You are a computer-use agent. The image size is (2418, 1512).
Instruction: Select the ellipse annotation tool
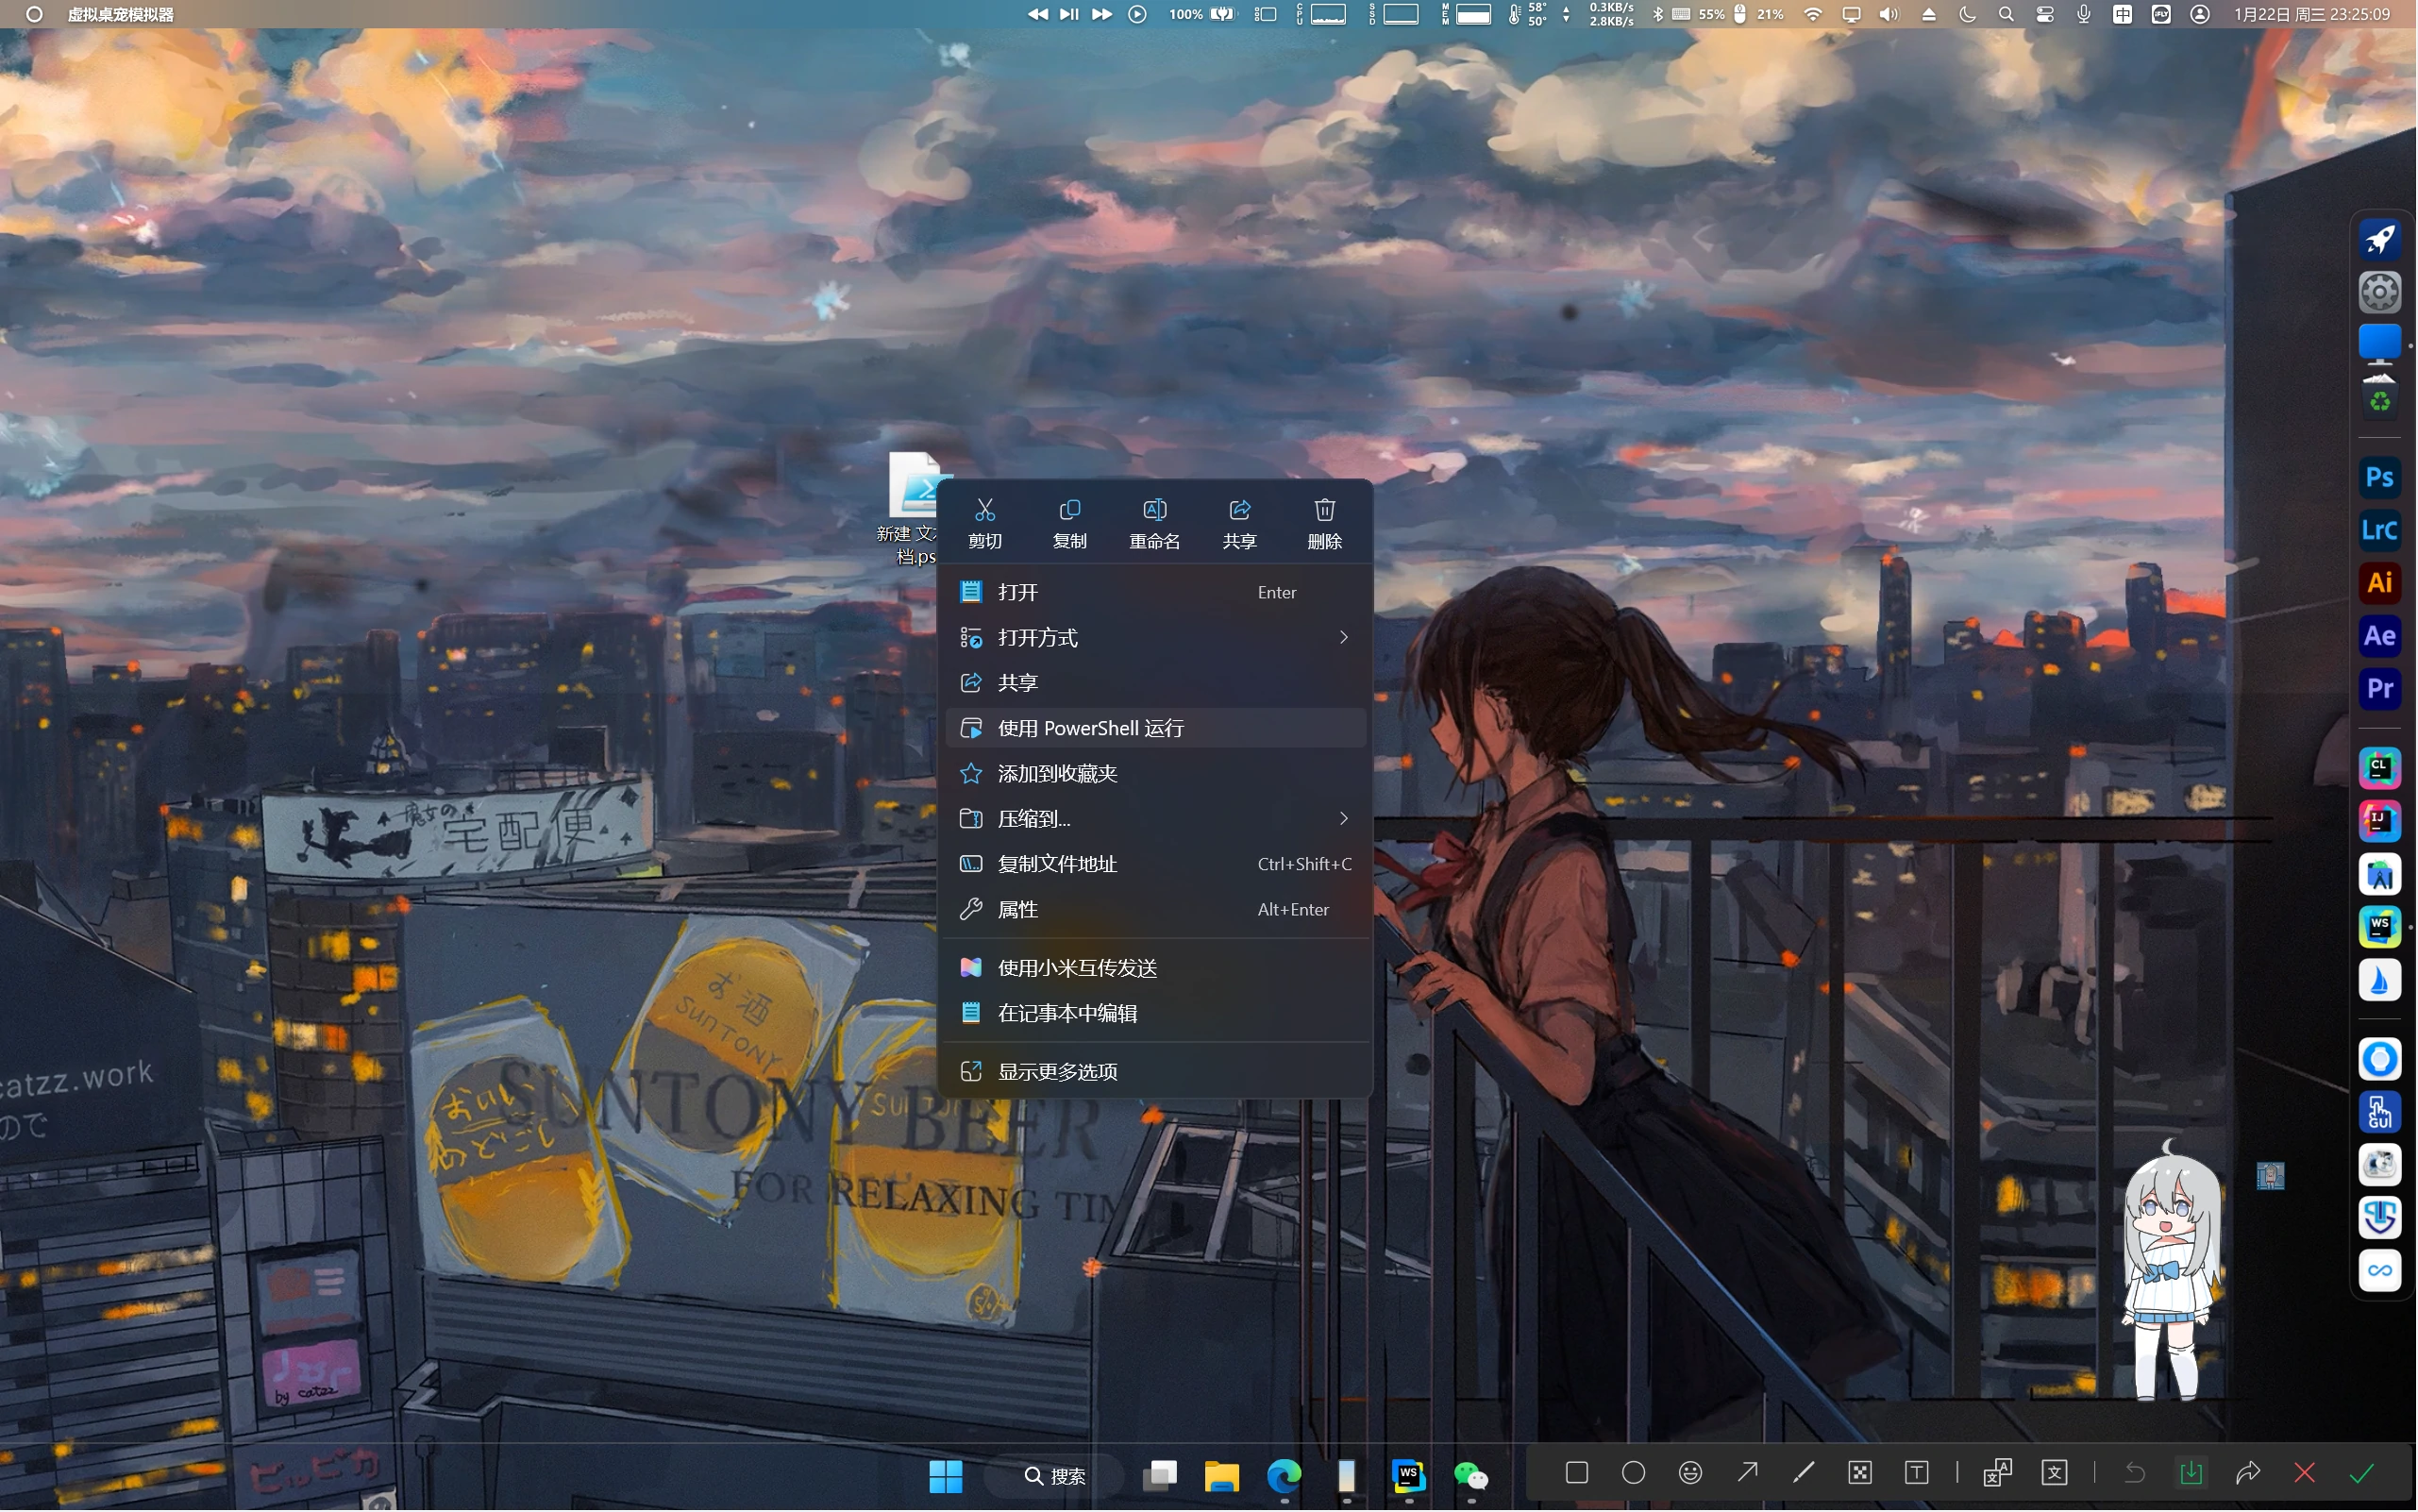pos(1633,1473)
